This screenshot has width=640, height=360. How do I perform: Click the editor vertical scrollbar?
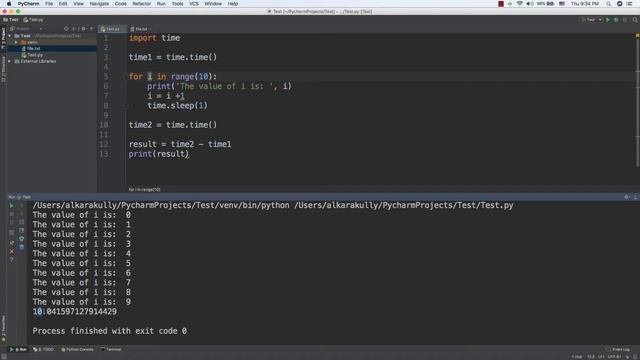pyautogui.click(x=637, y=100)
